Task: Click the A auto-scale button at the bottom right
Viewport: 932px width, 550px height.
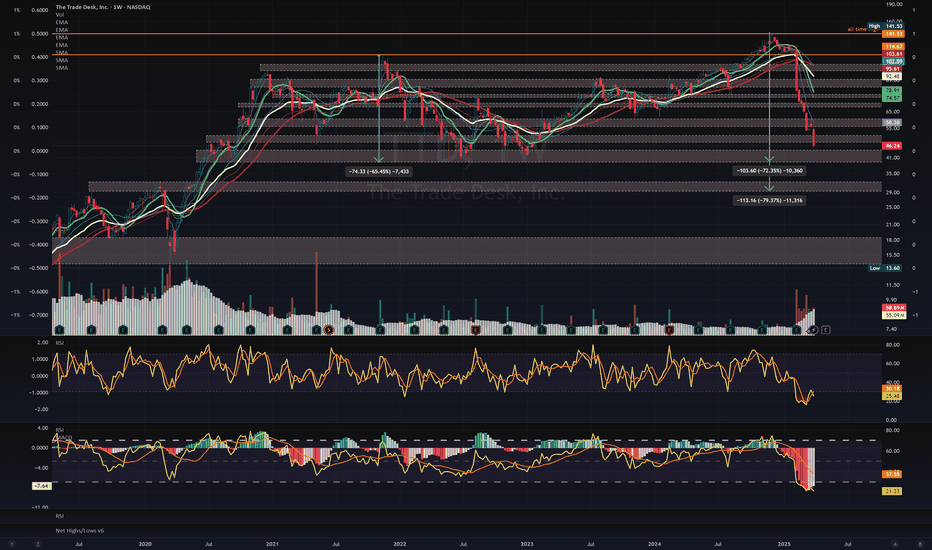Action: 895,544
